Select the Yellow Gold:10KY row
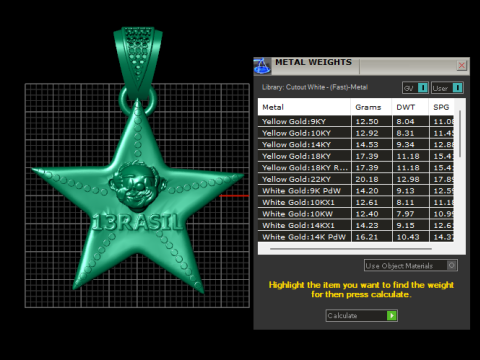Viewport: 480px width, 360px height. [x=356, y=133]
